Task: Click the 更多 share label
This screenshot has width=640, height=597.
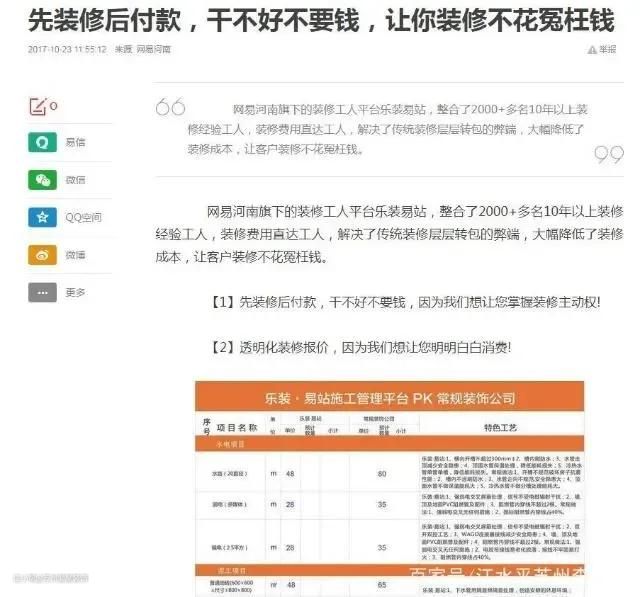Action: [76, 293]
